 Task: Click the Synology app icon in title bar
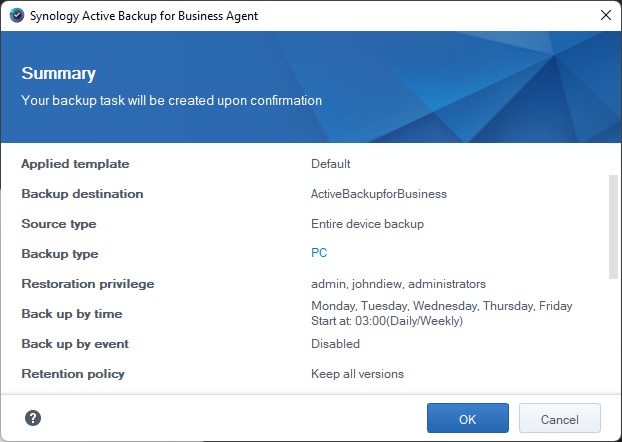click(x=15, y=15)
